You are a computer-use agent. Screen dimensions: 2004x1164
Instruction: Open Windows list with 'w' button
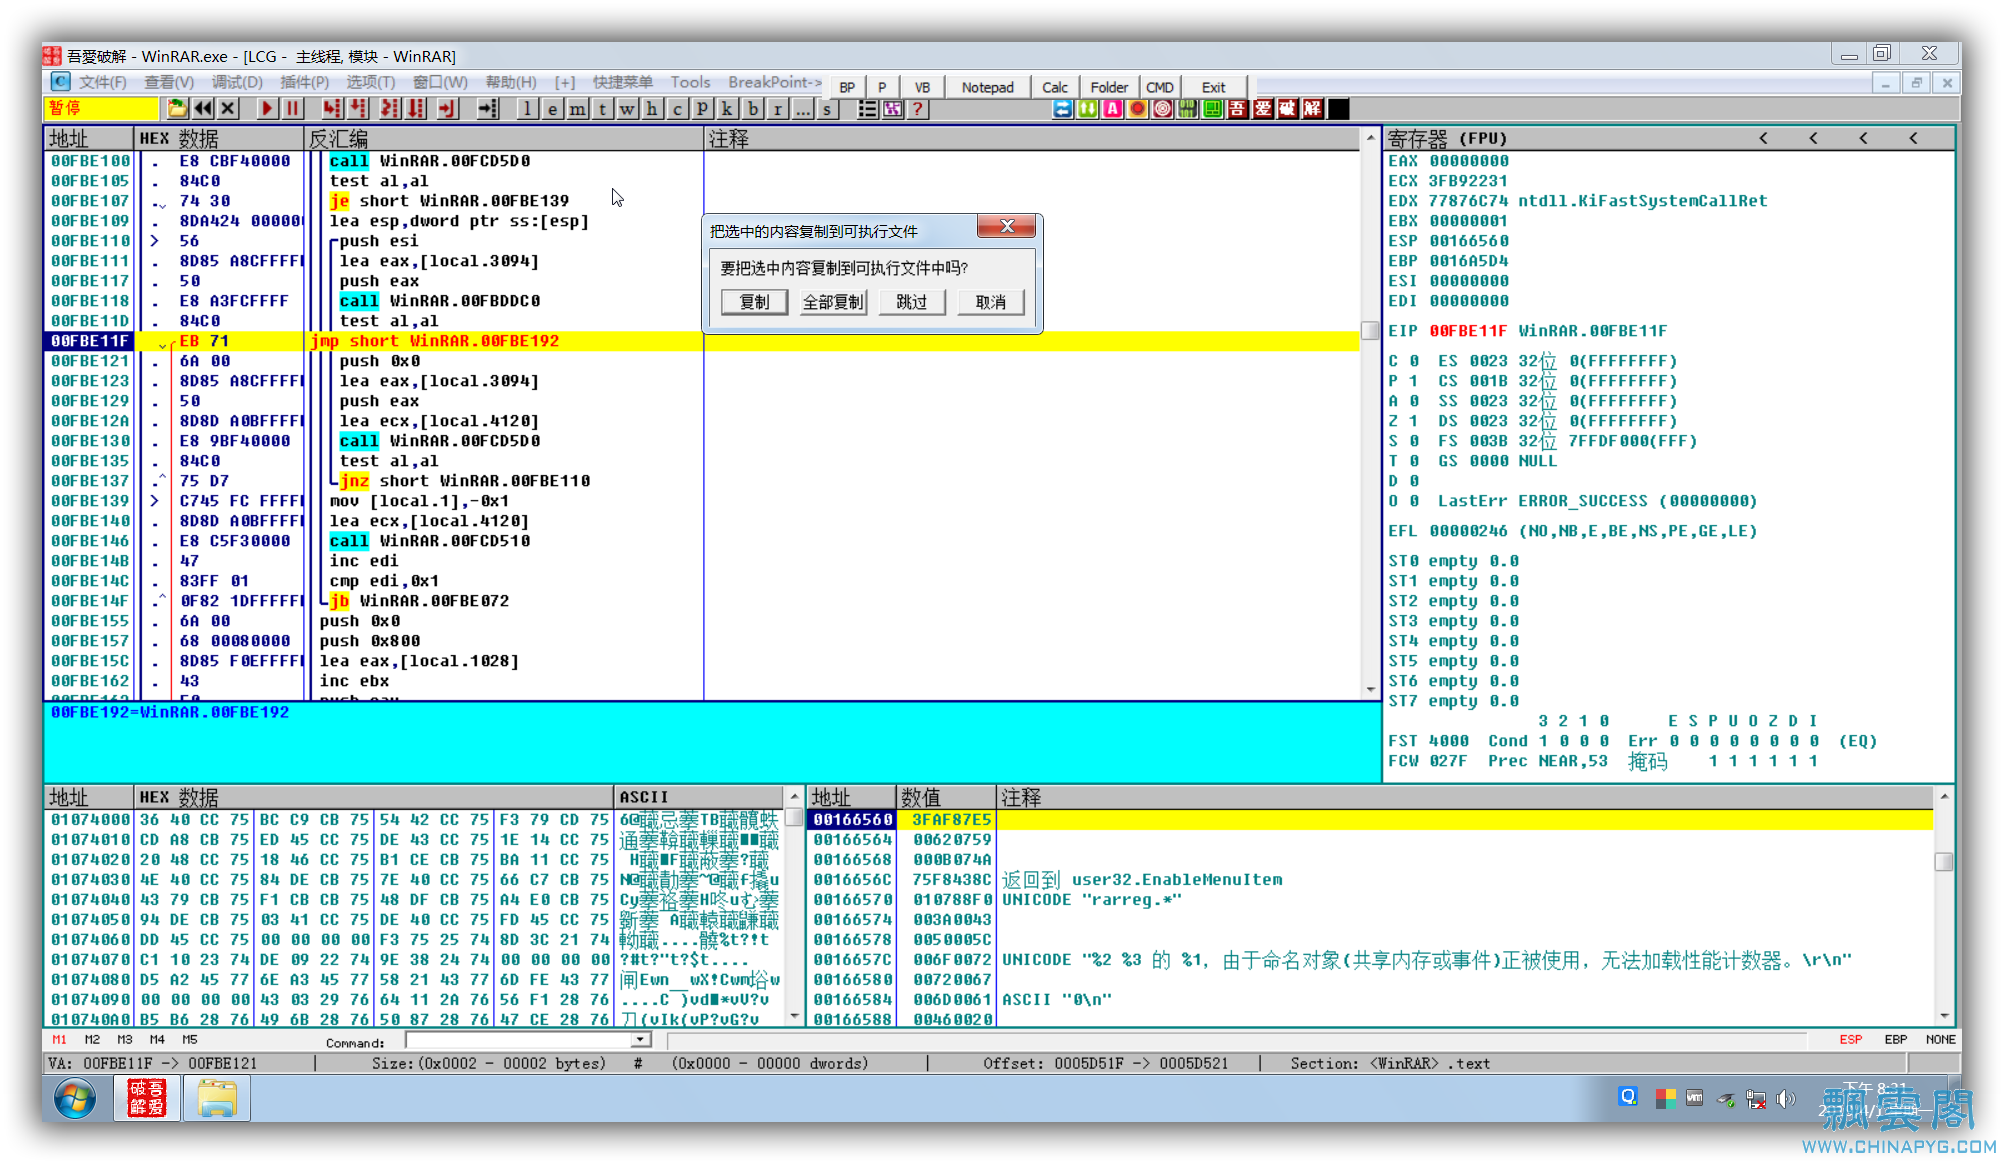(627, 109)
